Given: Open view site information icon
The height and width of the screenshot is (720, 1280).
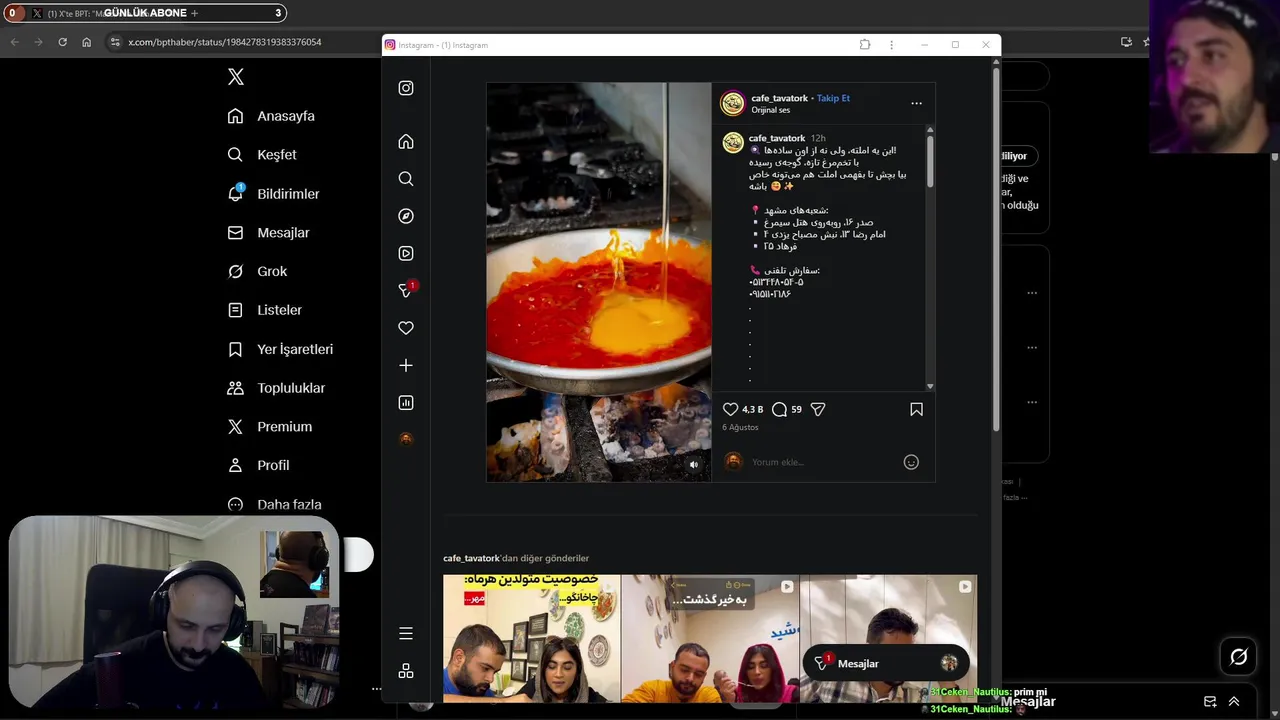Looking at the screenshot, I should click(115, 42).
